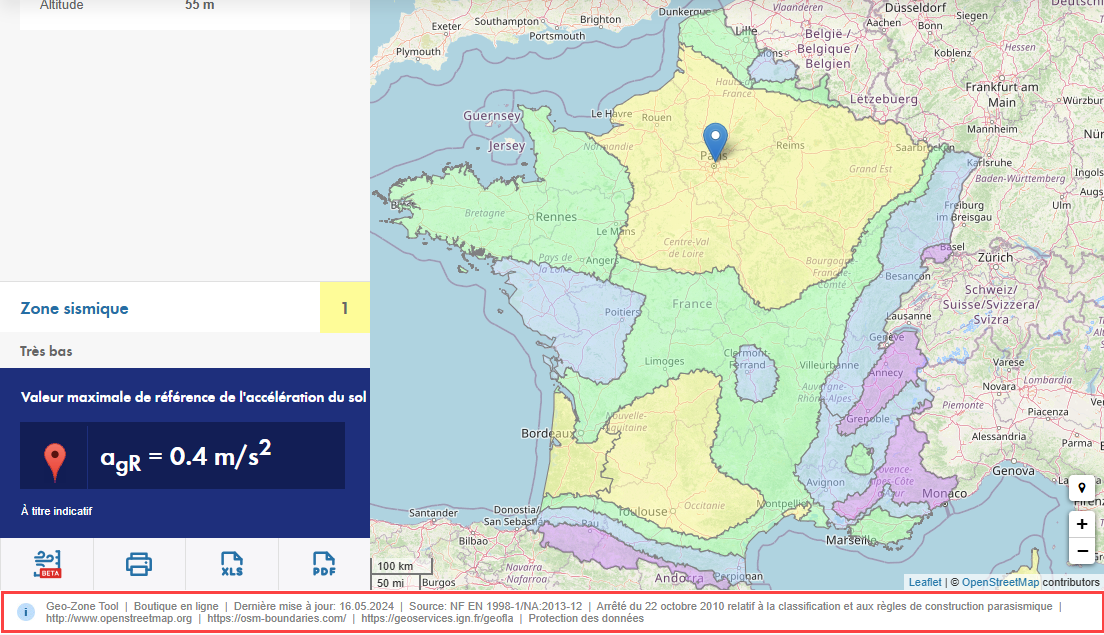Zoom in on the map

point(1081,524)
